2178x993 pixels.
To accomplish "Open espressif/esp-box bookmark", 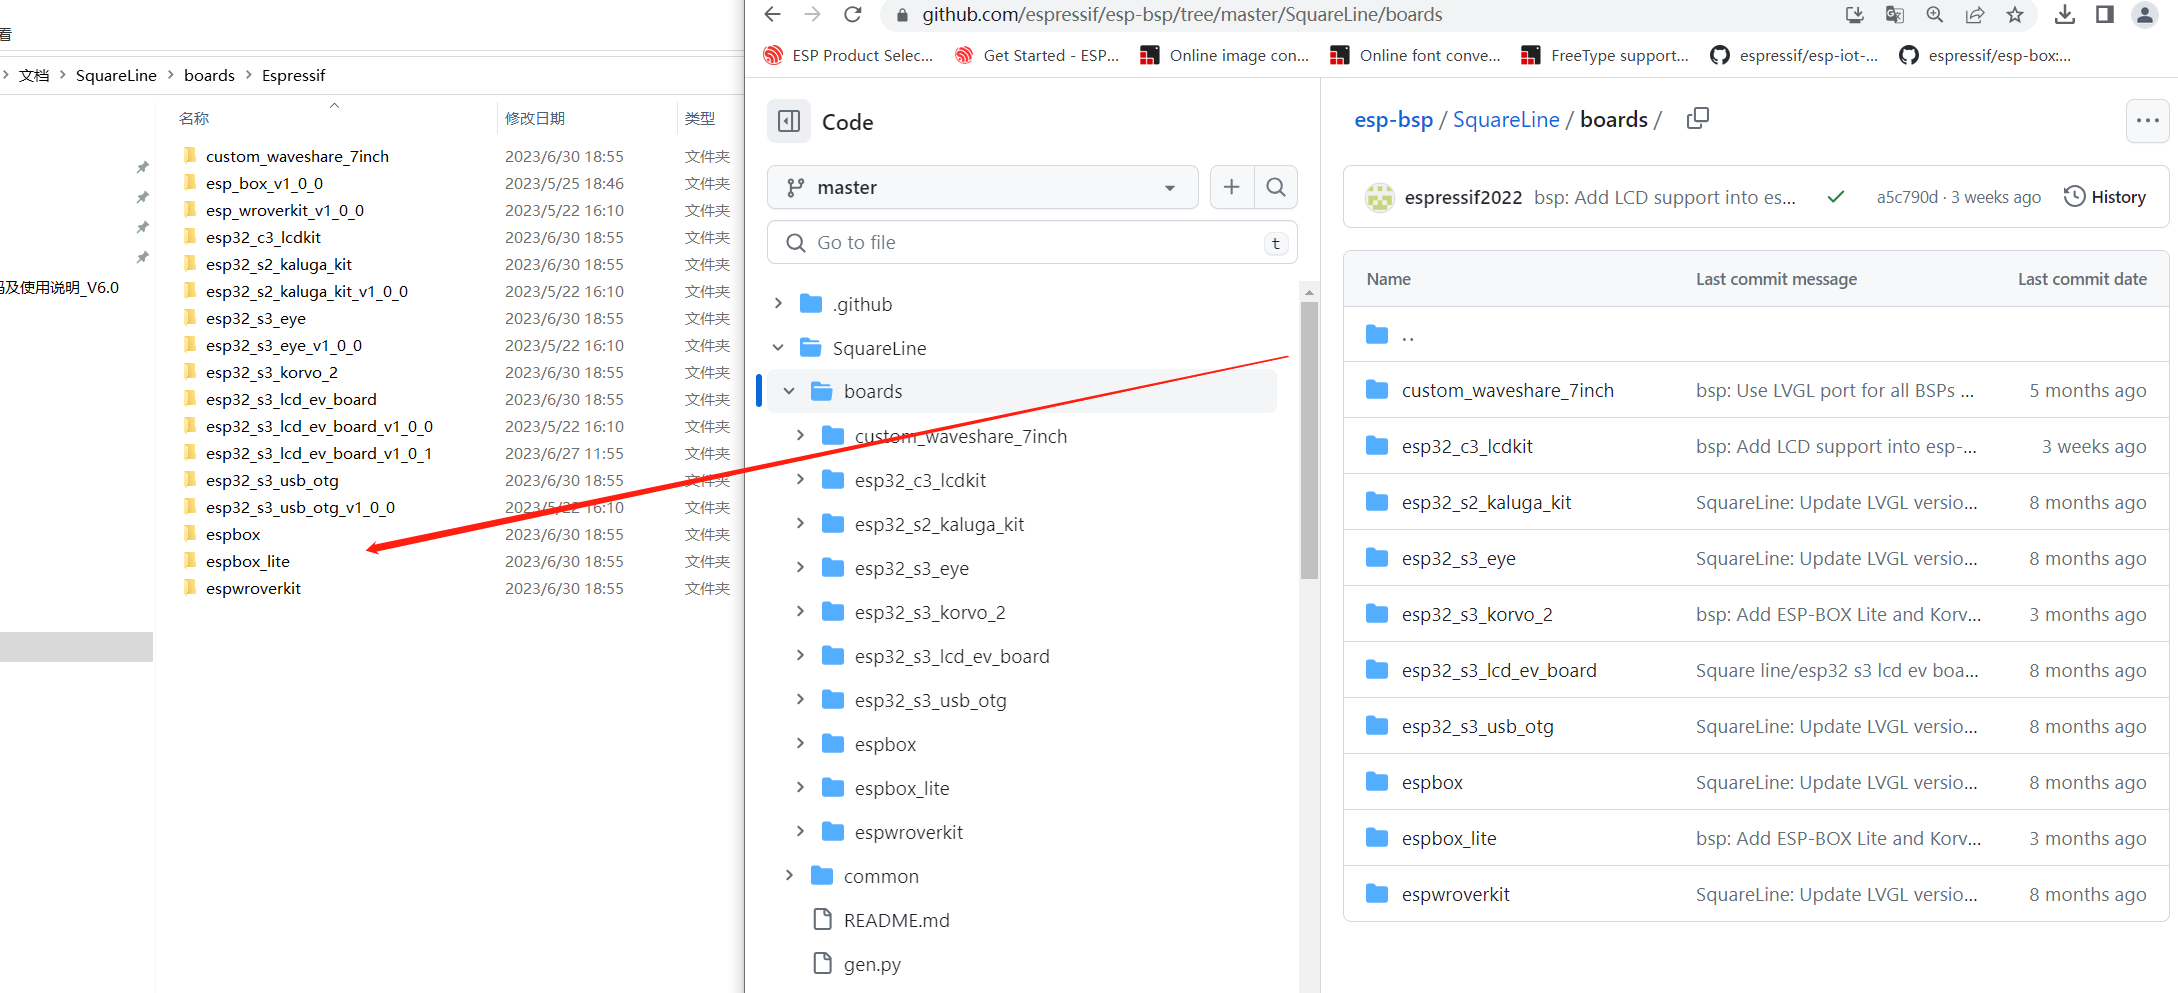I will tap(1984, 55).
